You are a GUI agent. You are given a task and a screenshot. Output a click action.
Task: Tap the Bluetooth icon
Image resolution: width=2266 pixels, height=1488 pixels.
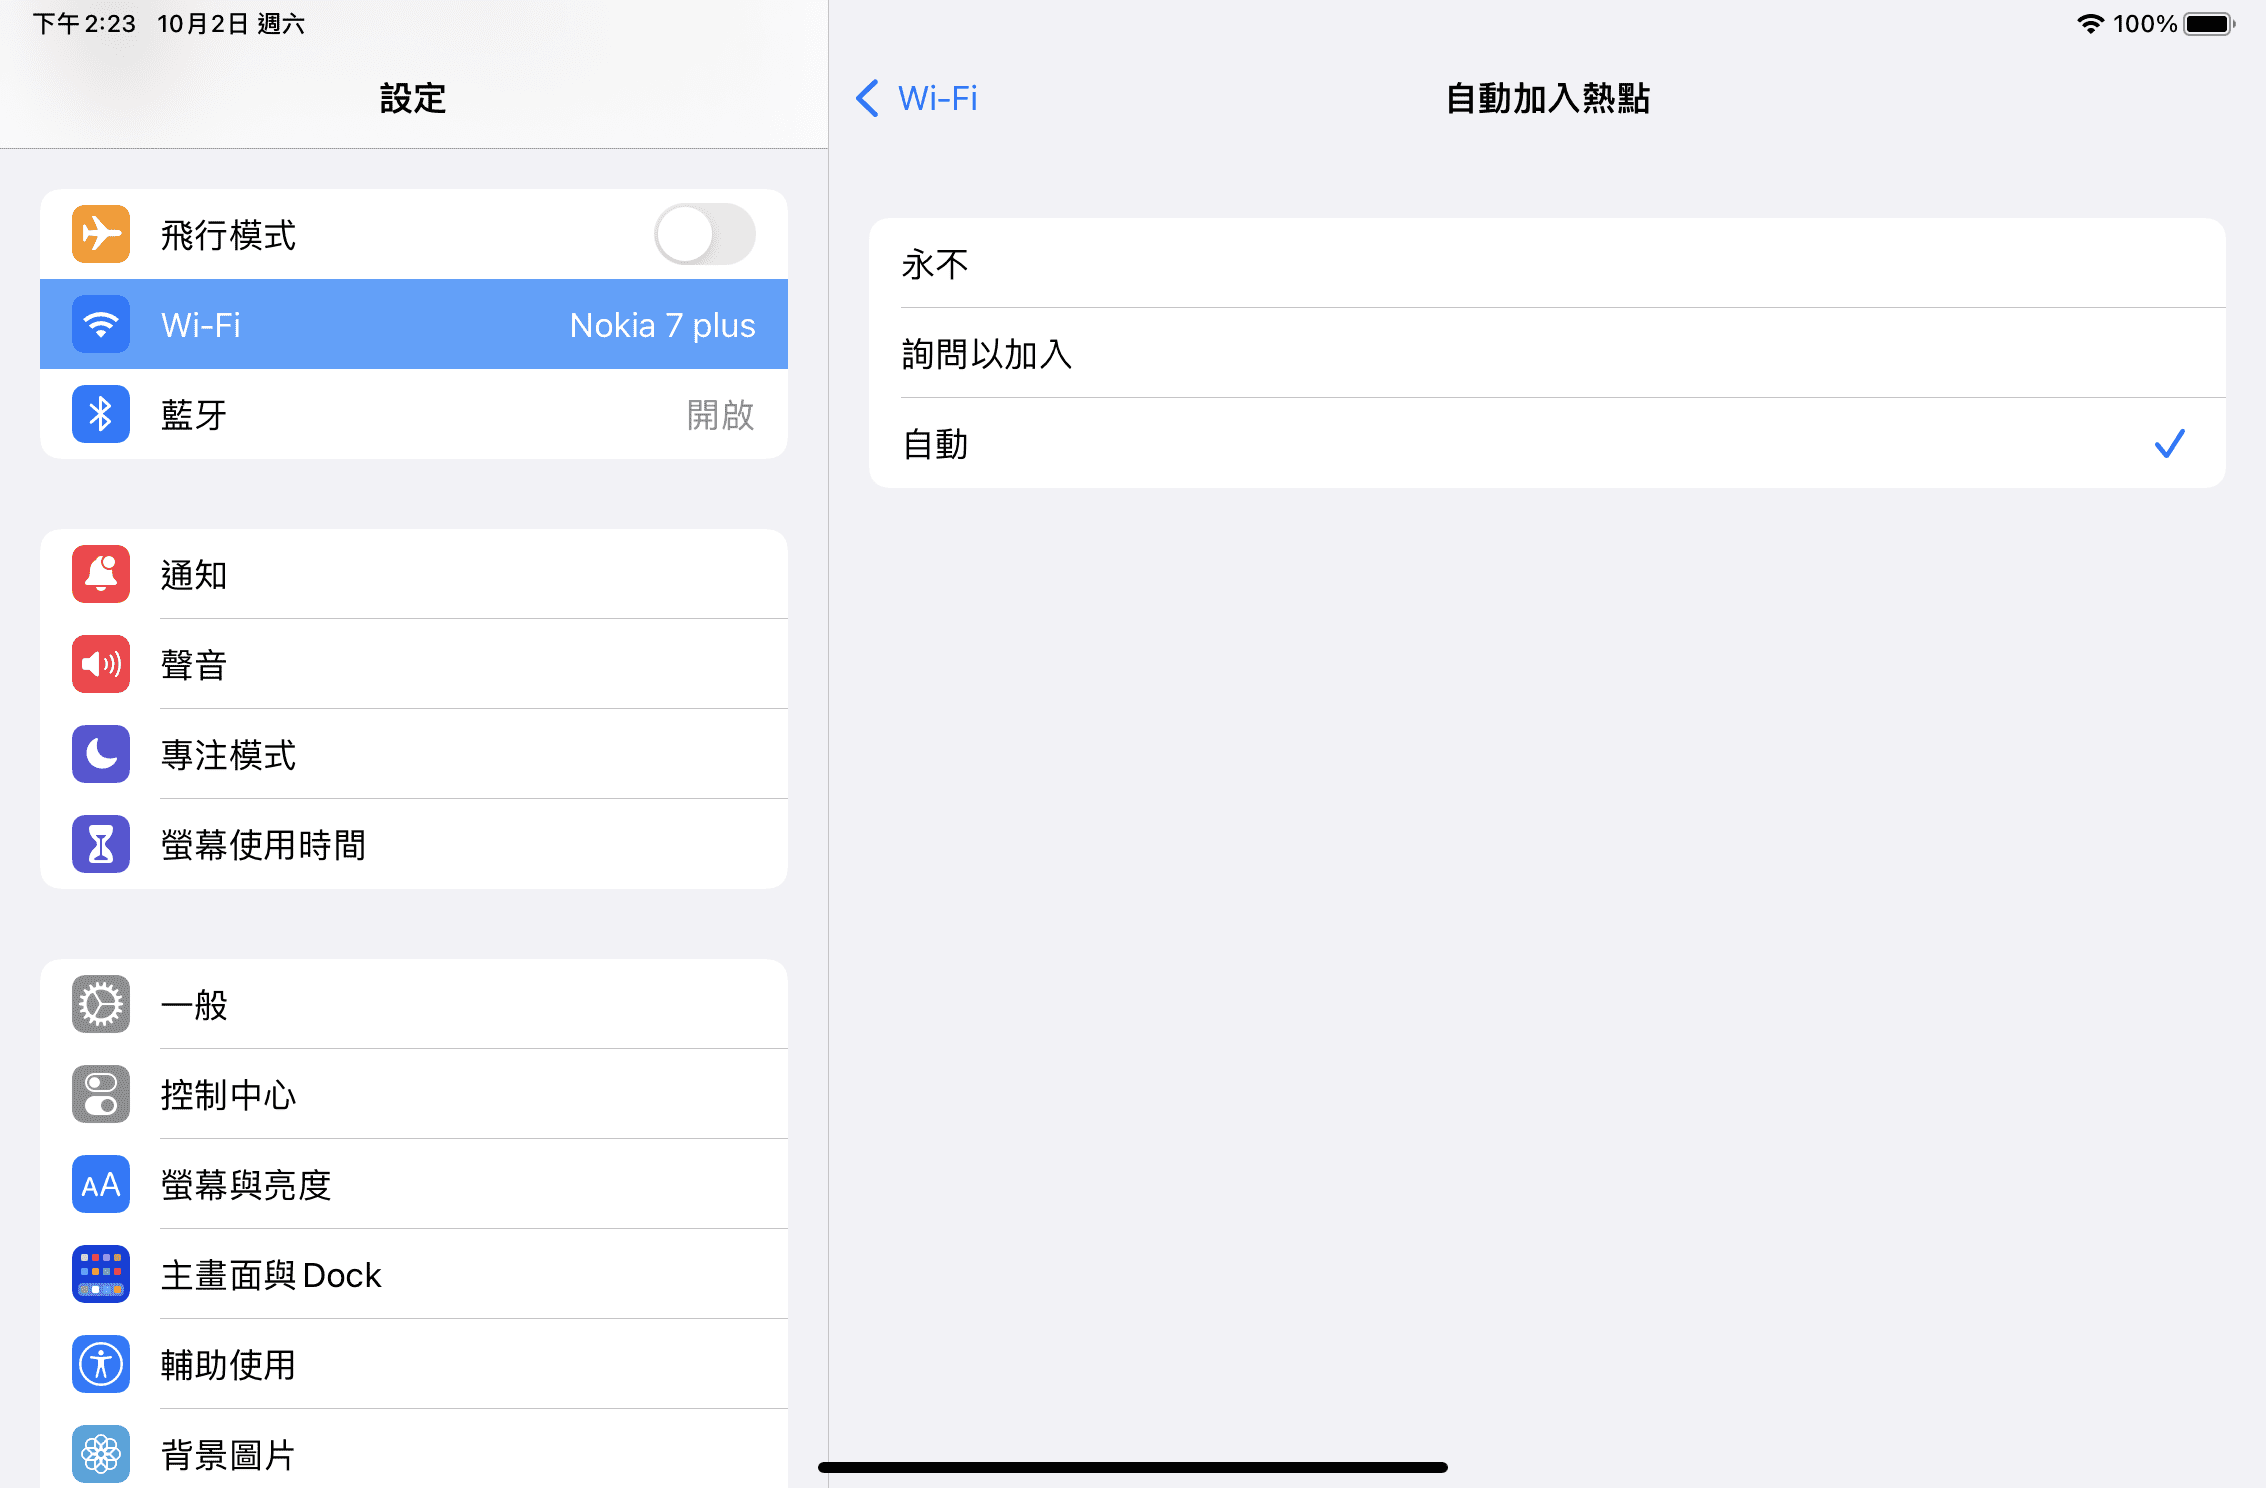(x=101, y=414)
